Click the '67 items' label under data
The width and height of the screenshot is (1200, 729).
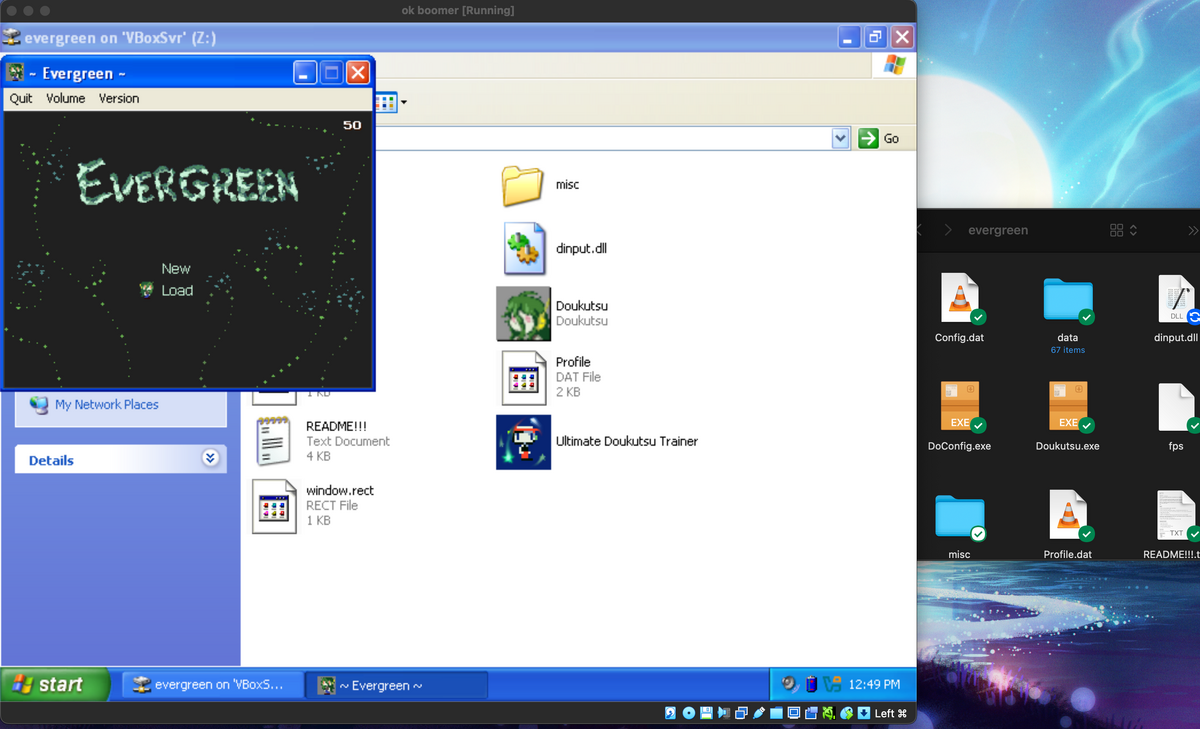pyautogui.click(x=1068, y=350)
